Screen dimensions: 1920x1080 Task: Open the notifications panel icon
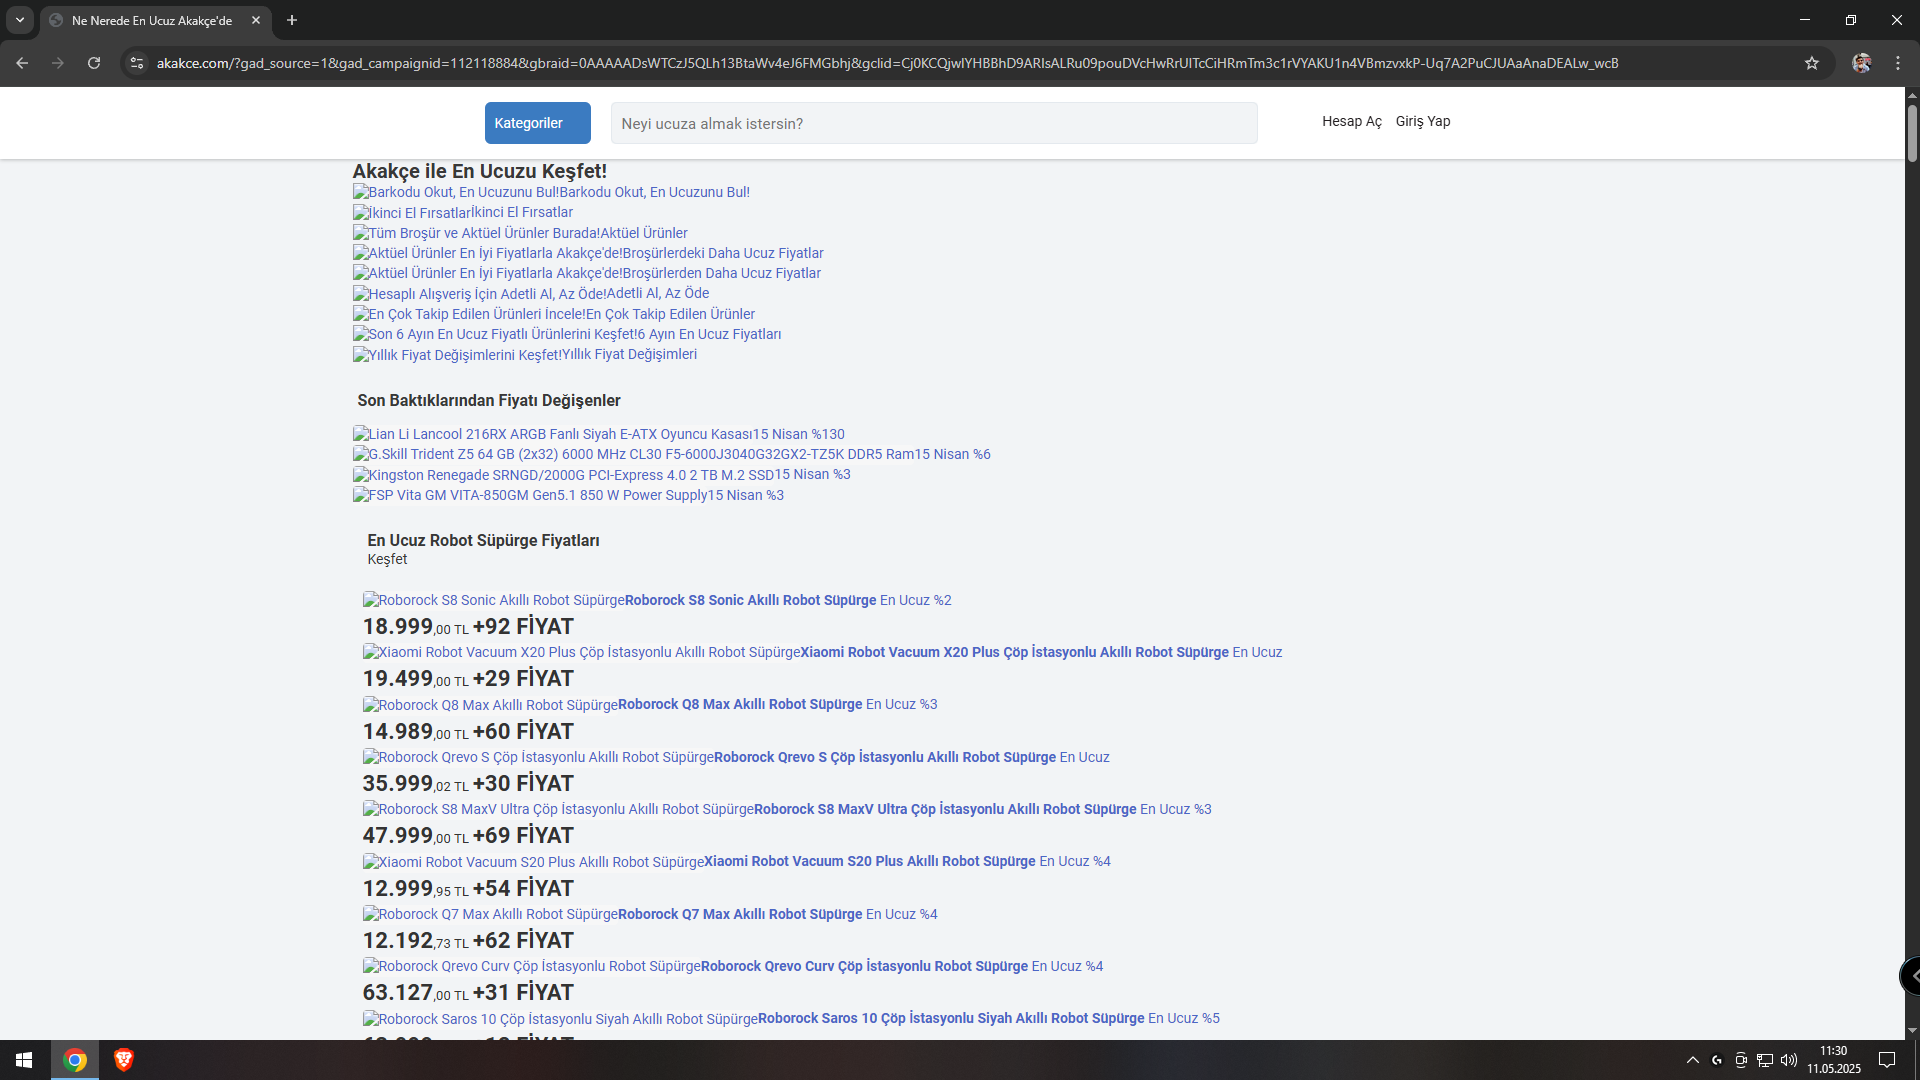pyautogui.click(x=1887, y=1060)
